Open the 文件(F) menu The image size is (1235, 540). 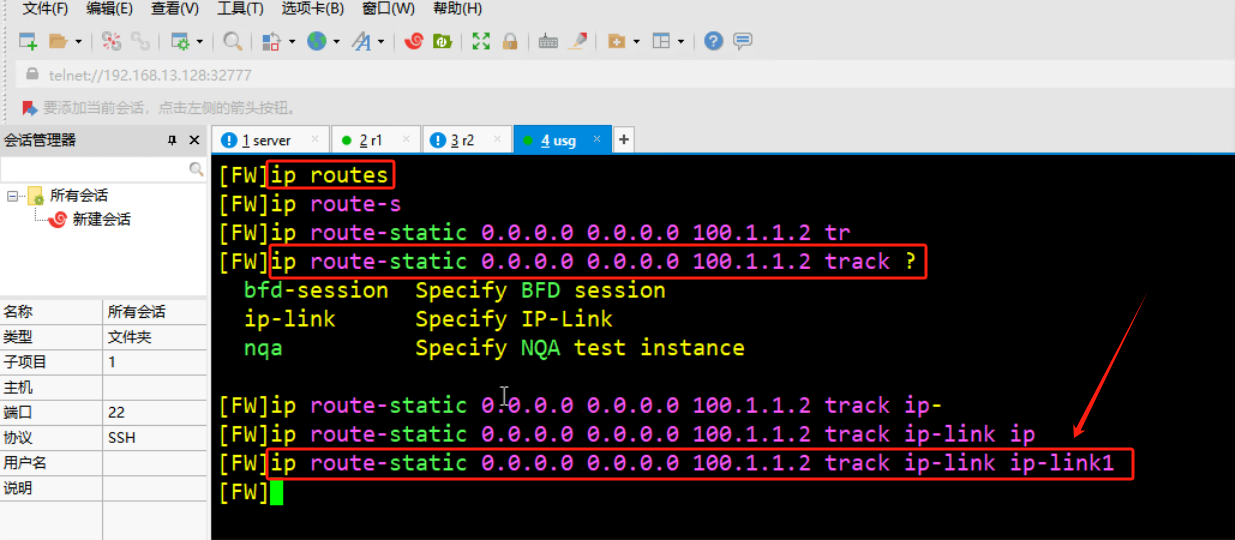45,9
